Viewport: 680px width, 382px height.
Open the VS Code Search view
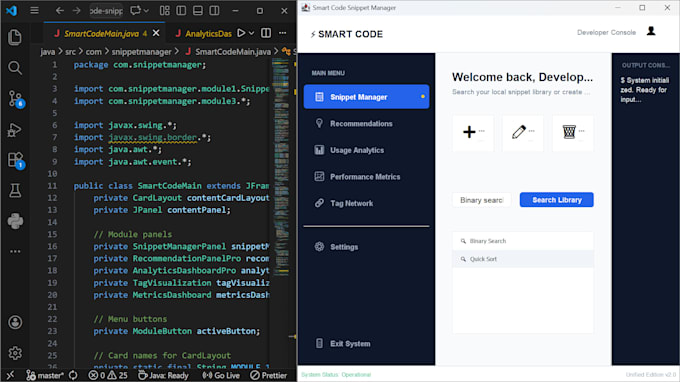[15, 68]
